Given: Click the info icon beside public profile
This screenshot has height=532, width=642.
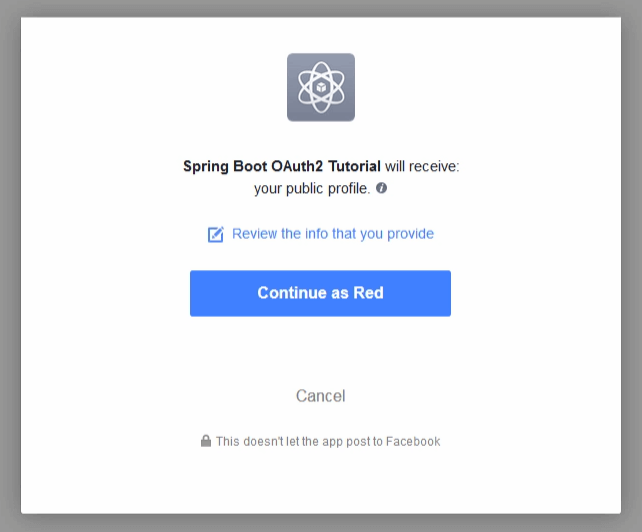Looking at the screenshot, I should coord(381,188).
